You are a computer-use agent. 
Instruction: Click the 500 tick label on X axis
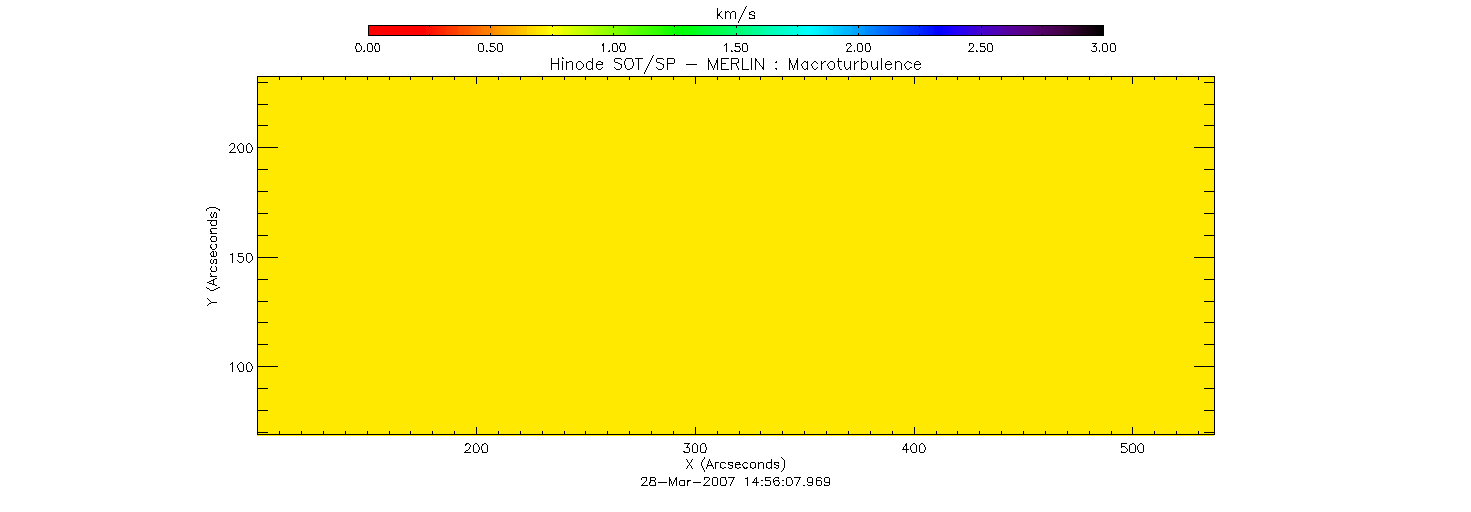click(1132, 449)
